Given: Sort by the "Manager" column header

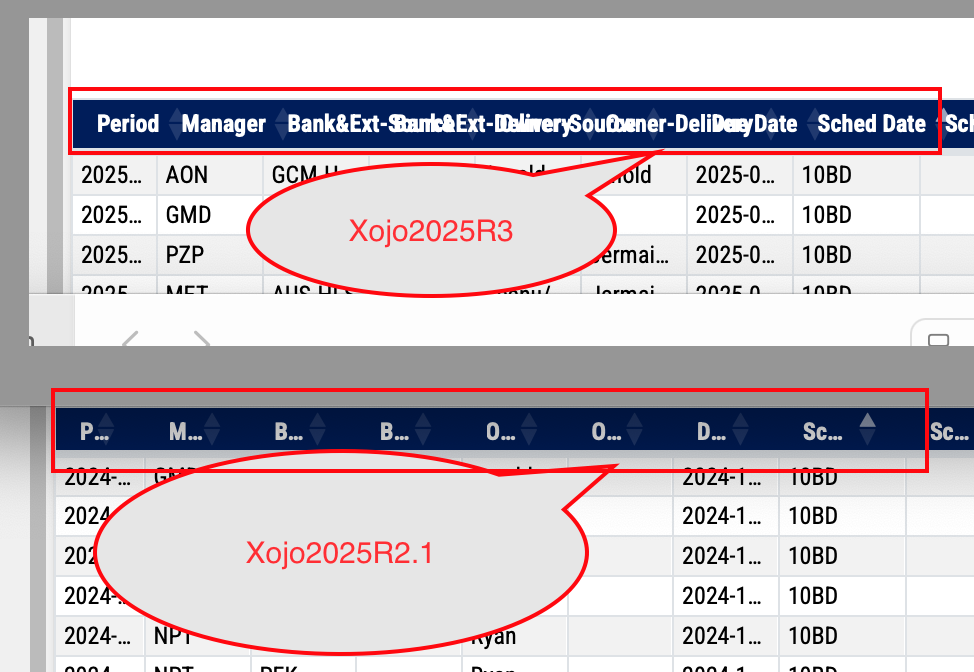Looking at the screenshot, I should pyautogui.click(x=224, y=124).
